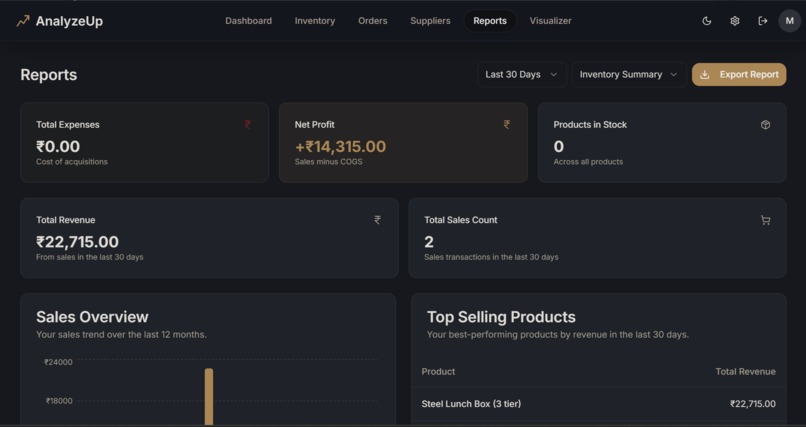Click rupee icon in Net Profit card
This screenshot has height=427, width=806.
[507, 124]
